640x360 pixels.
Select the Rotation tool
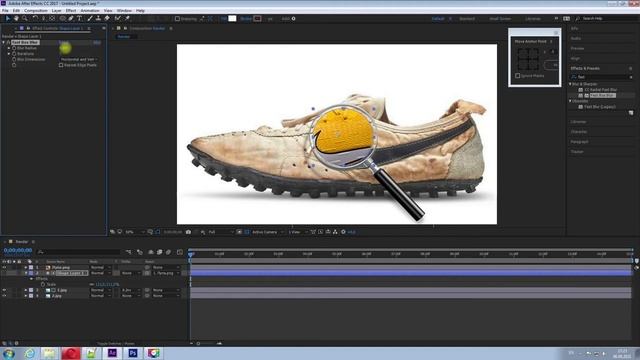(x=35, y=18)
